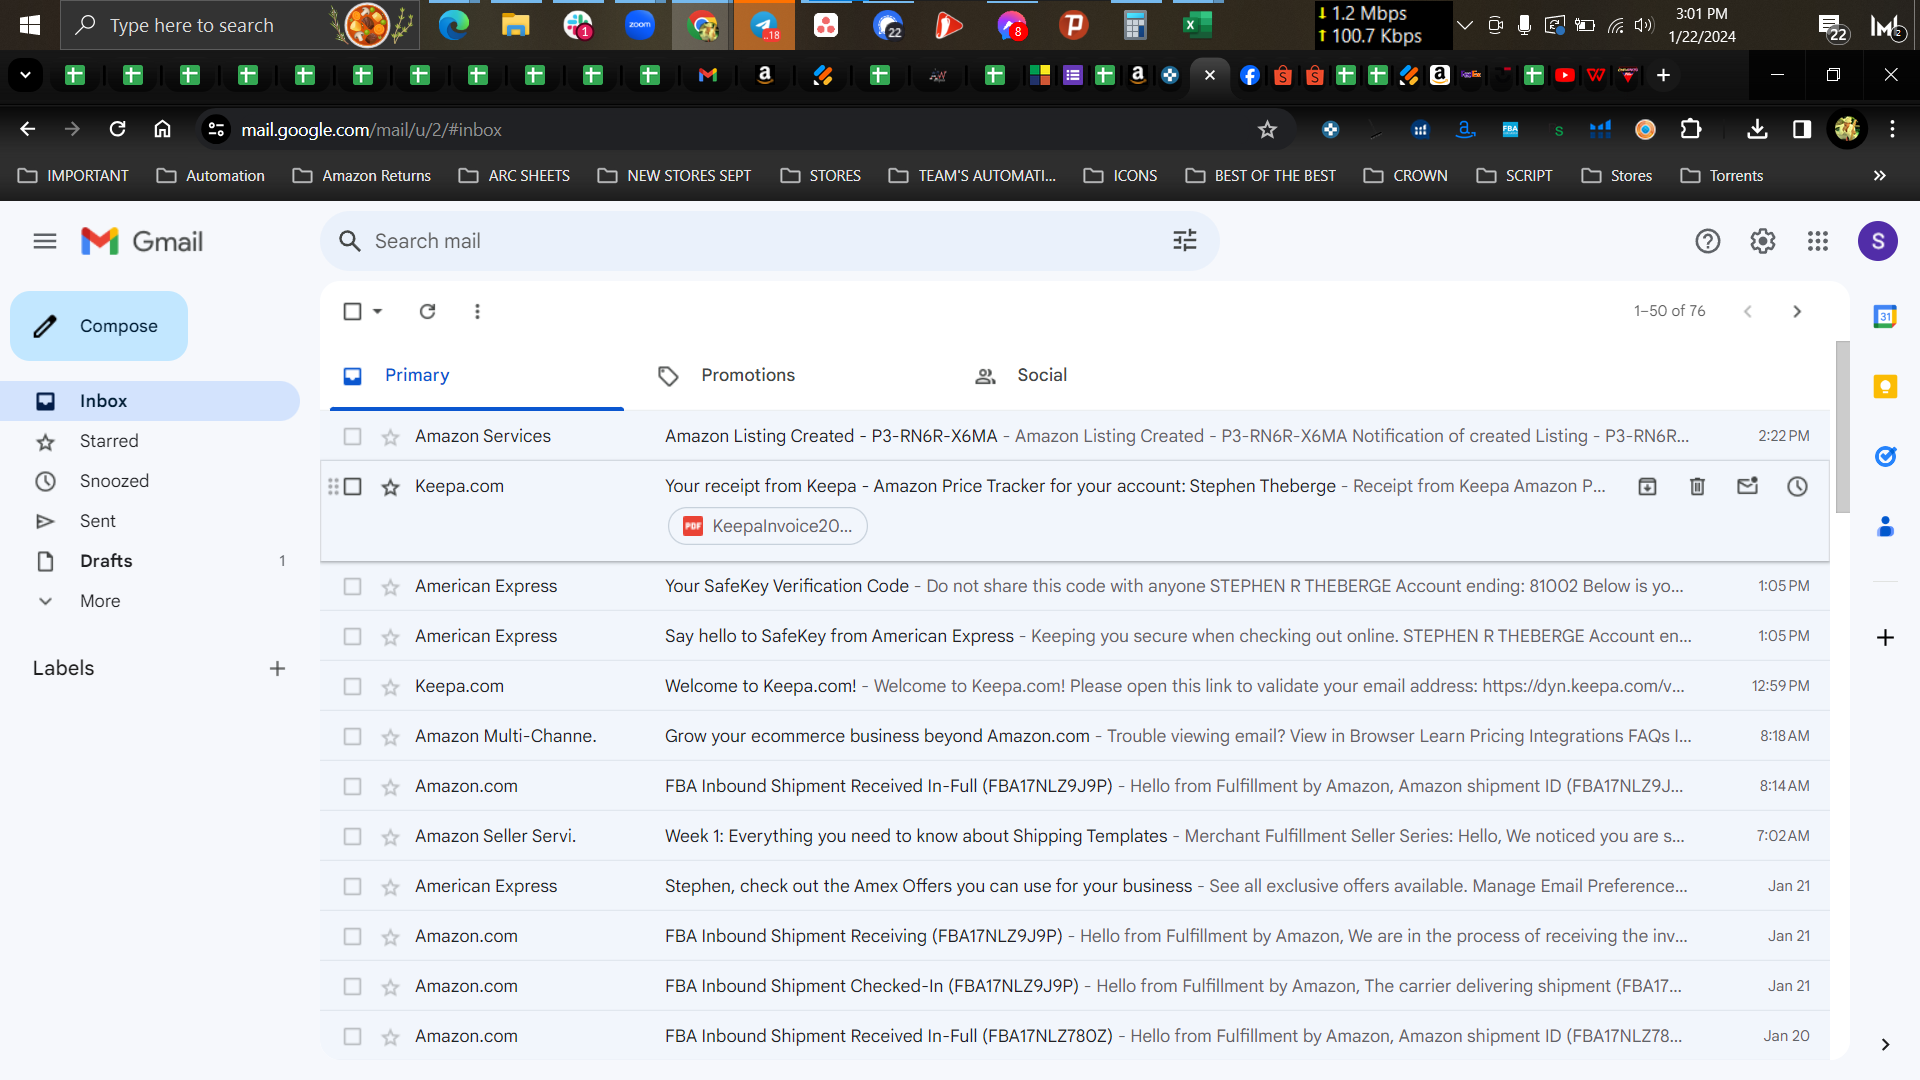Click the inbox vertical scrollbar
Image resolution: width=1920 pixels, height=1080 pixels.
point(1842,427)
